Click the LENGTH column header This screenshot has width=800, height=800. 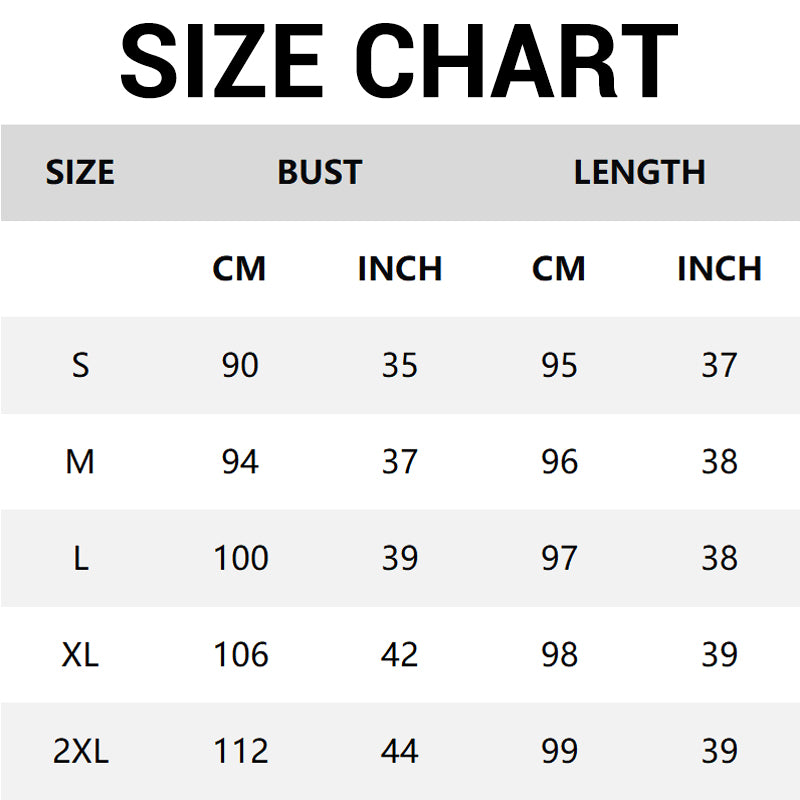(x=639, y=172)
